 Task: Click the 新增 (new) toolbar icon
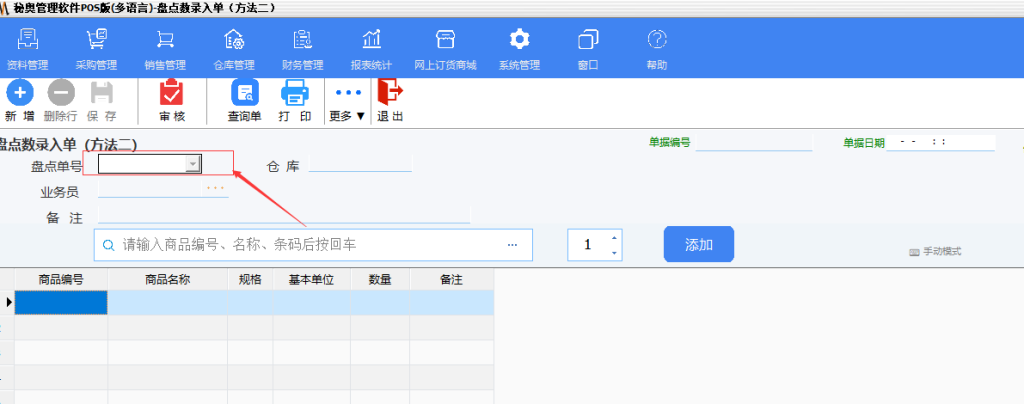tap(20, 94)
